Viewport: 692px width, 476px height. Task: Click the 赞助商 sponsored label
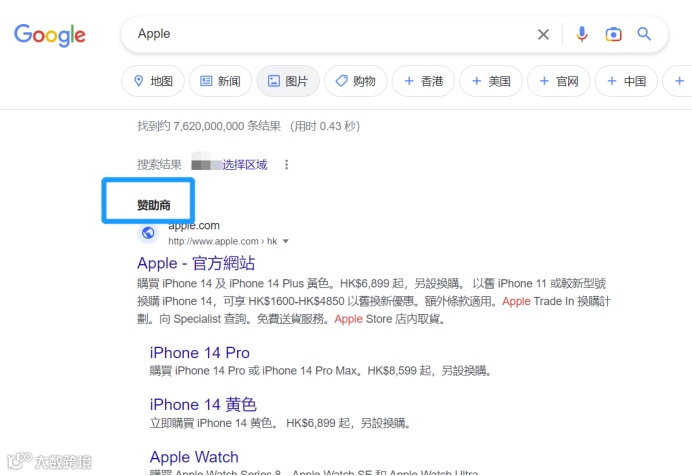coord(154,205)
